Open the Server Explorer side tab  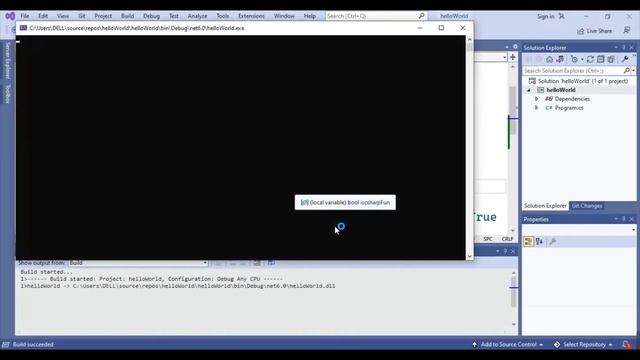point(7,60)
